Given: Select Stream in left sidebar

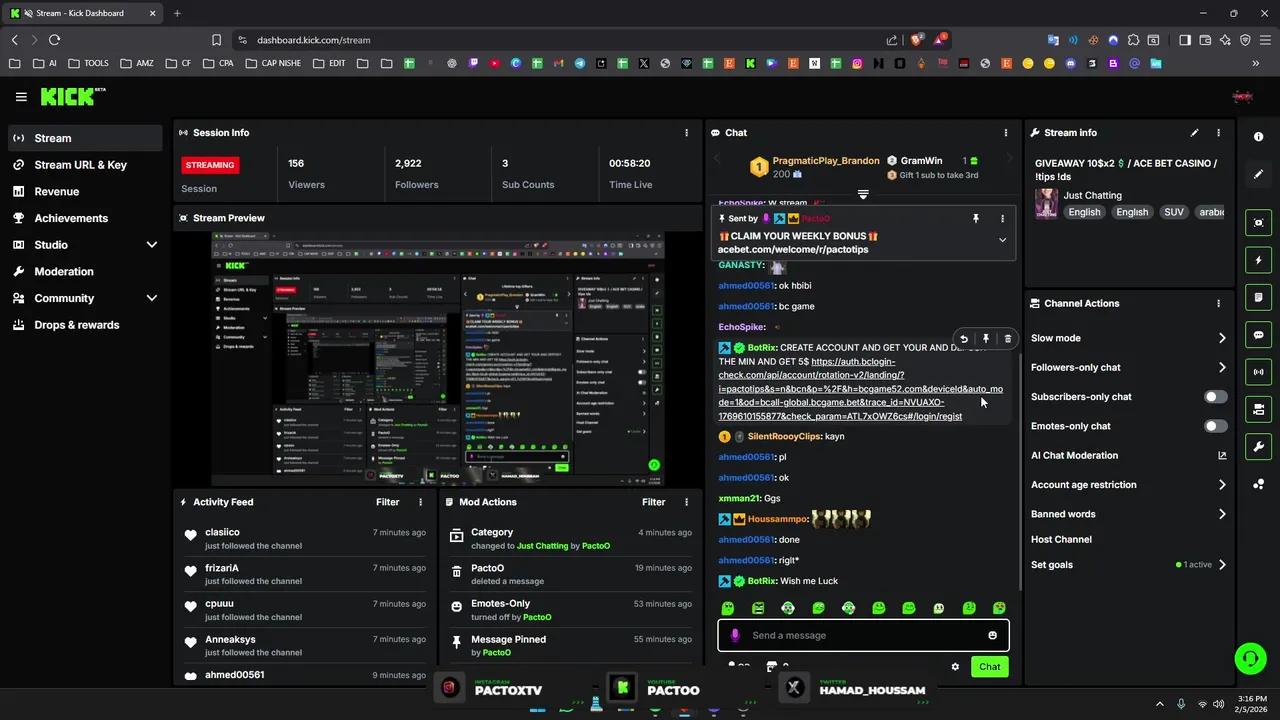Looking at the screenshot, I should pyautogui.click(x=85, y=138).
